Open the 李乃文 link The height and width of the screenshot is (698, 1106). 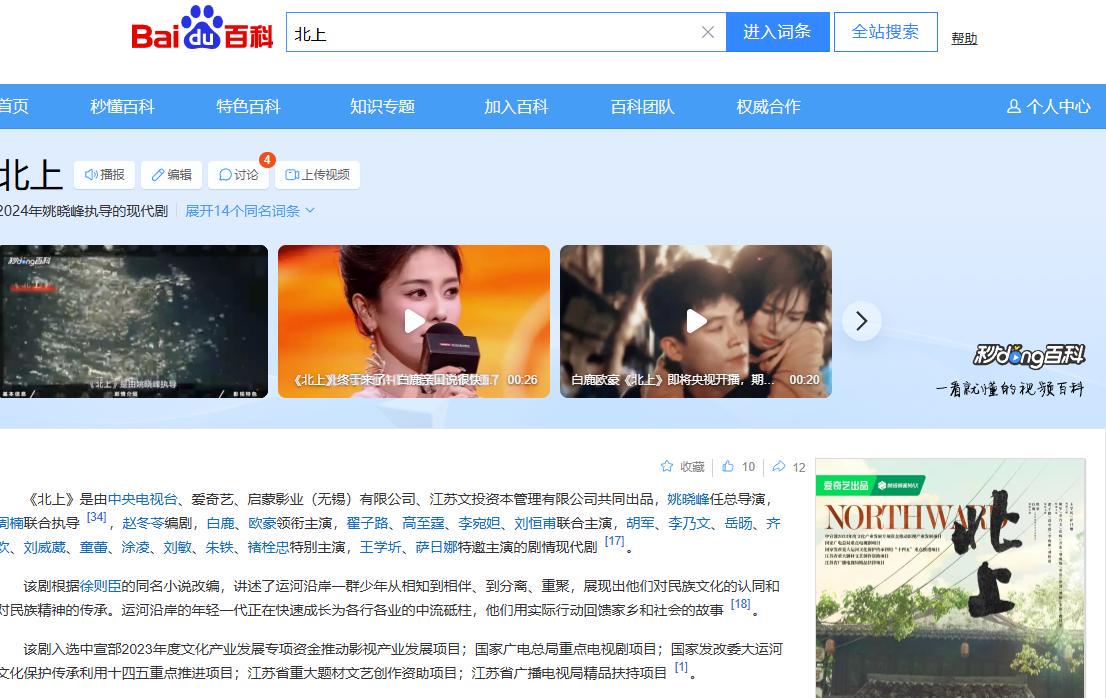pyautogui.click(x=690, y=523)
